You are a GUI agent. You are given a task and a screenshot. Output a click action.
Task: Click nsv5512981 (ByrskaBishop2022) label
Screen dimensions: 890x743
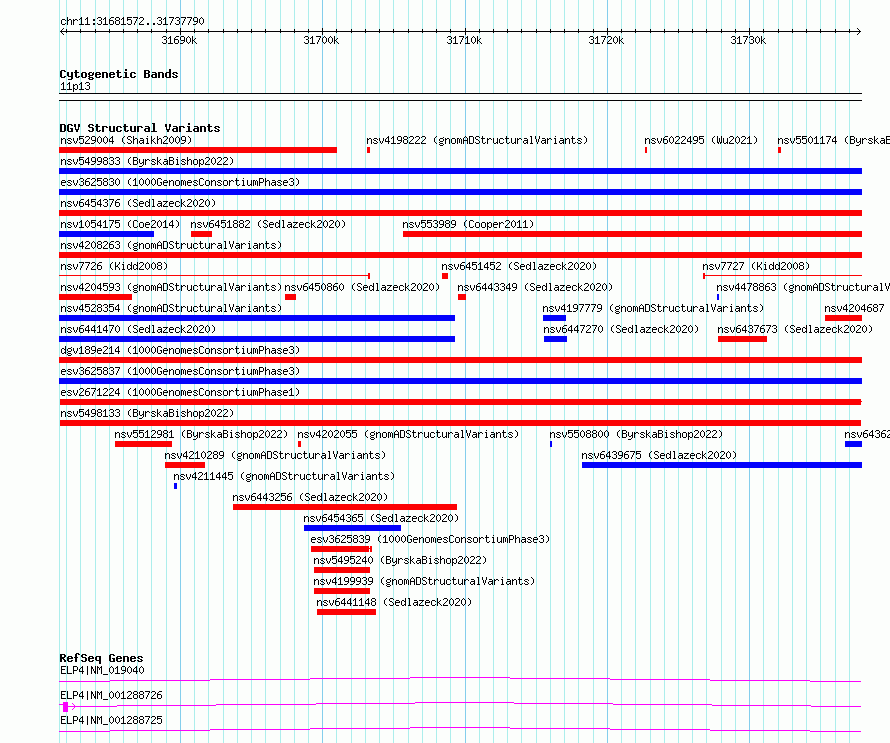point(201,434)
